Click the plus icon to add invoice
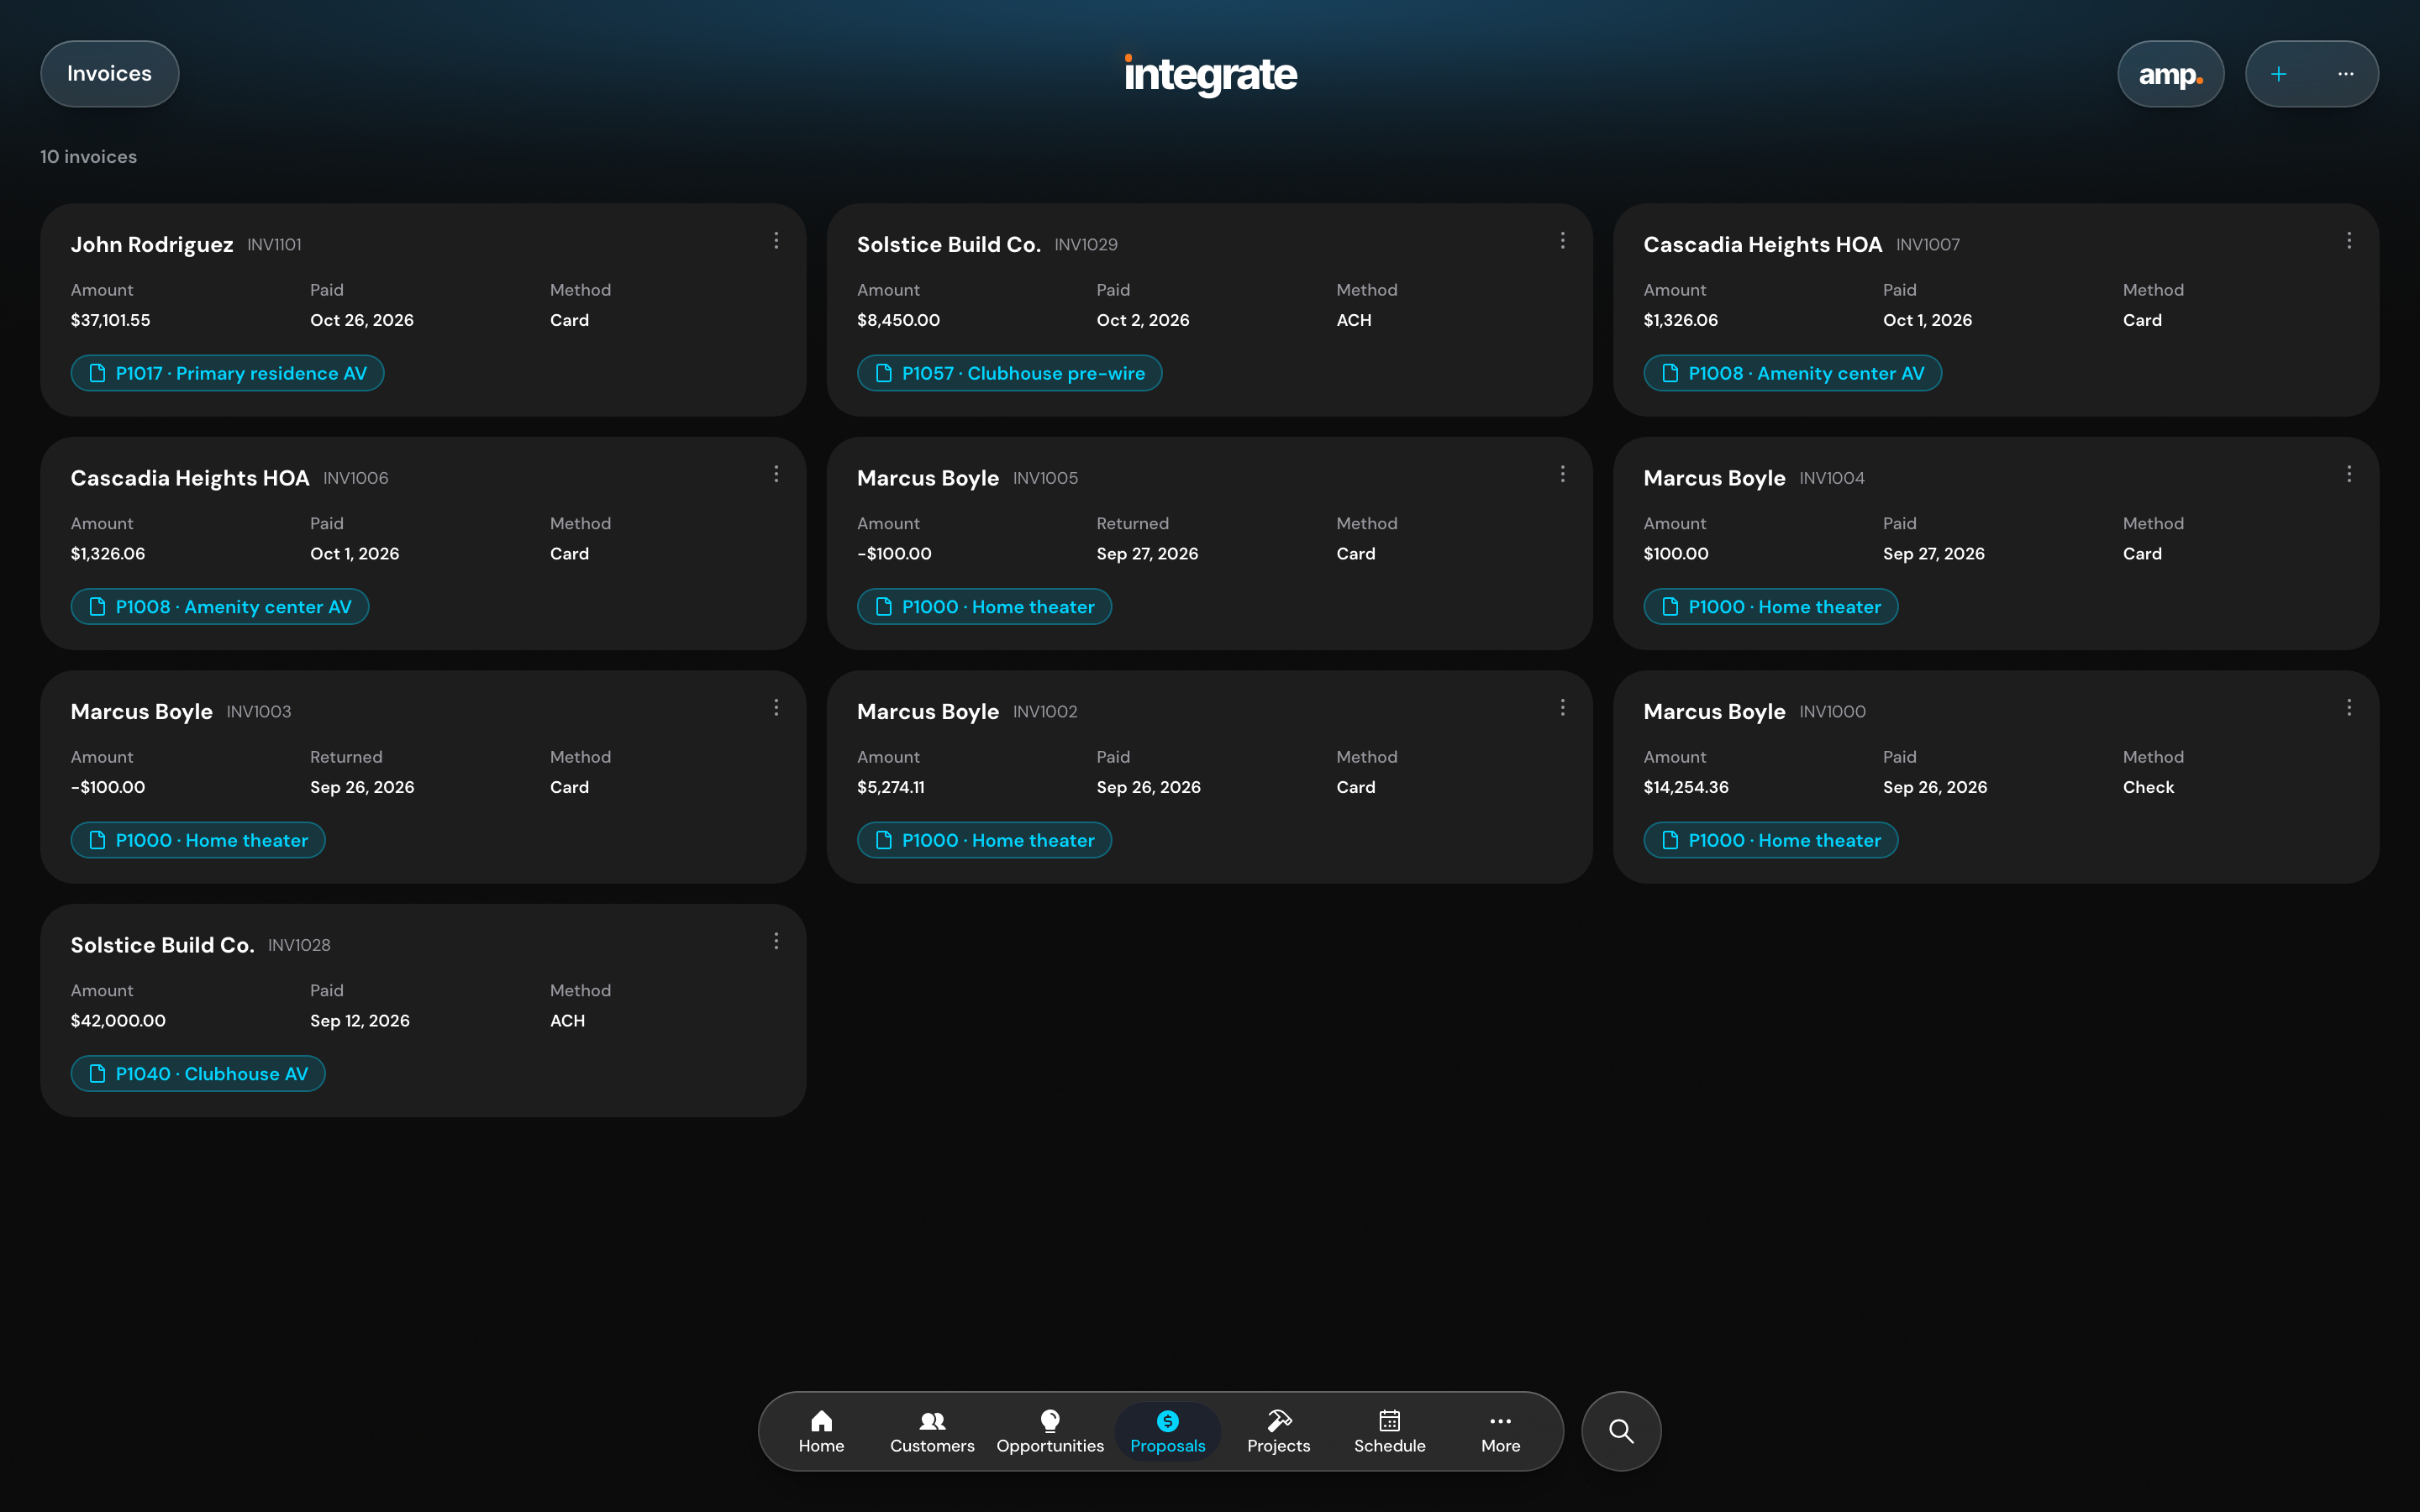The height and width of the screenshot is (1512, 2420). tap(2278, 74)
